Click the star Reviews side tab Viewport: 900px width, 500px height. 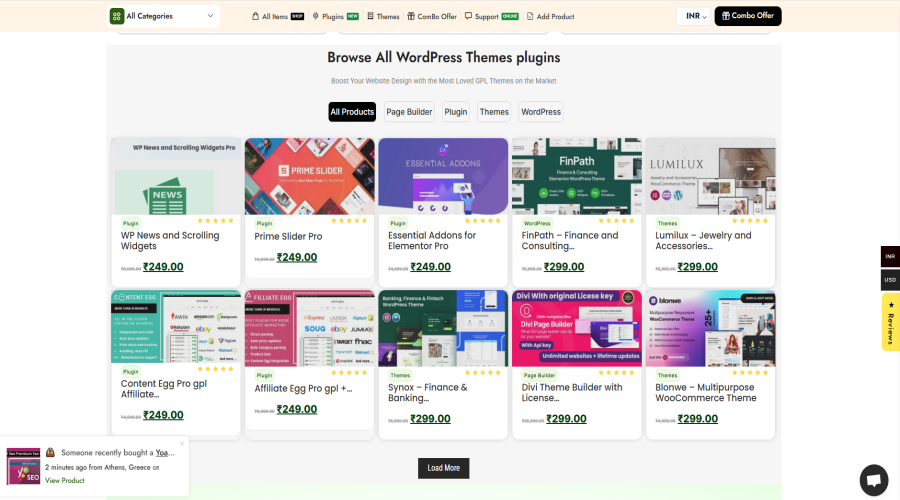pos(890,322)
